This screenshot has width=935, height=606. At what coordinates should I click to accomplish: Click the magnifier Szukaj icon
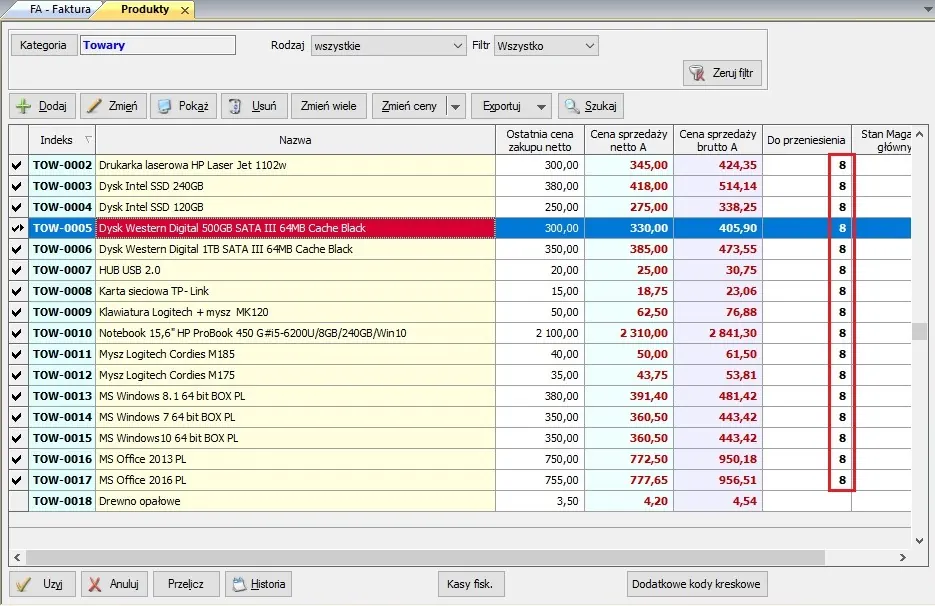pos(572,106)
